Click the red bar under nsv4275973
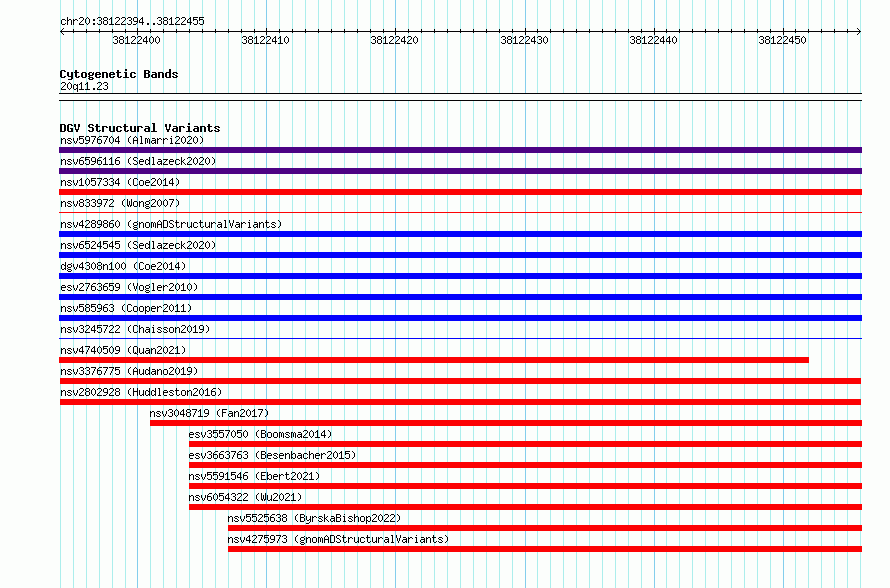890x588 pixels. (545, 549)
